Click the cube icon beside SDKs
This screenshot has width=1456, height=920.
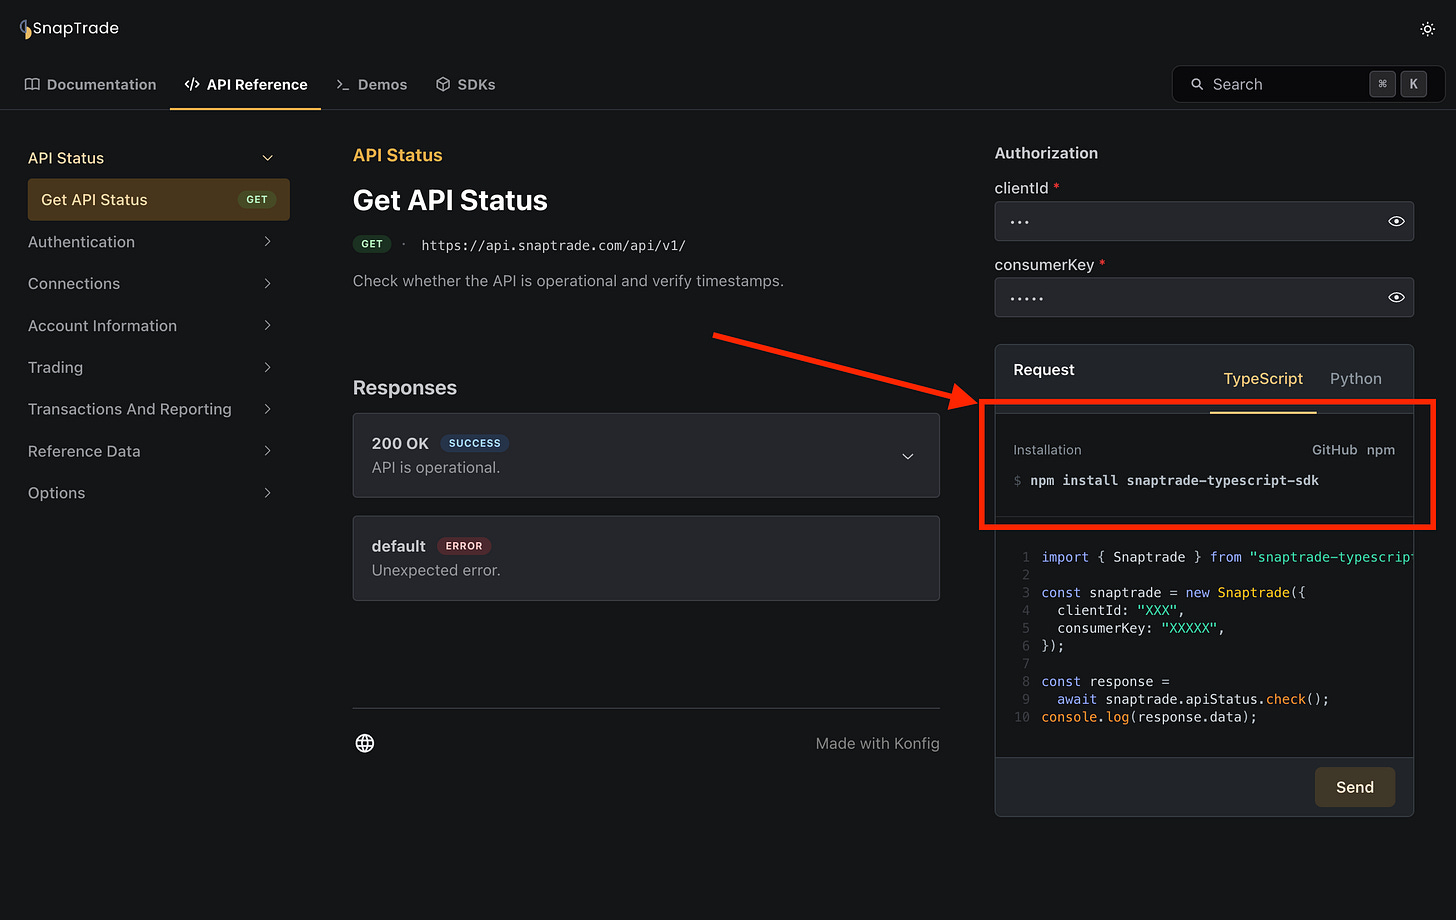pyautogui.click(x=443, y=84)
